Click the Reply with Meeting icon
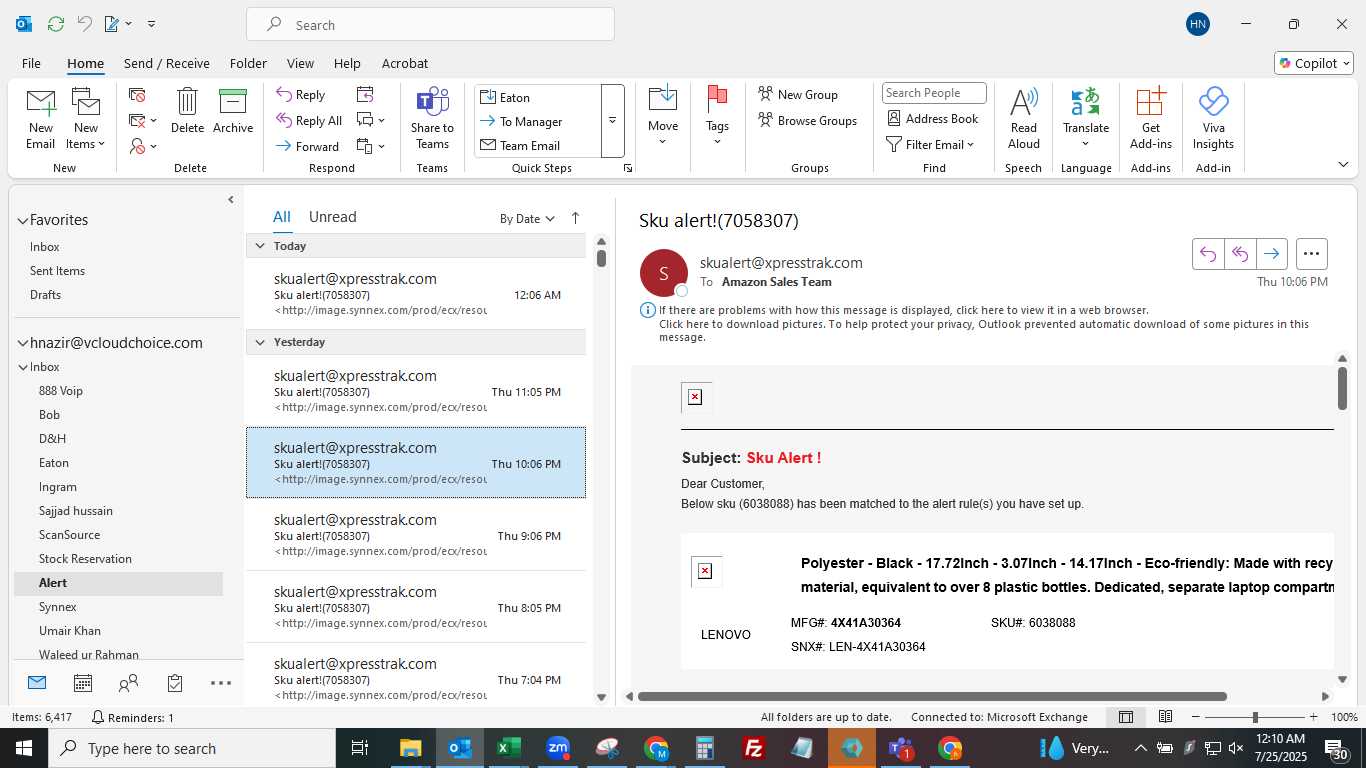Screen dimensions: 1366x768 click(365, 95)
